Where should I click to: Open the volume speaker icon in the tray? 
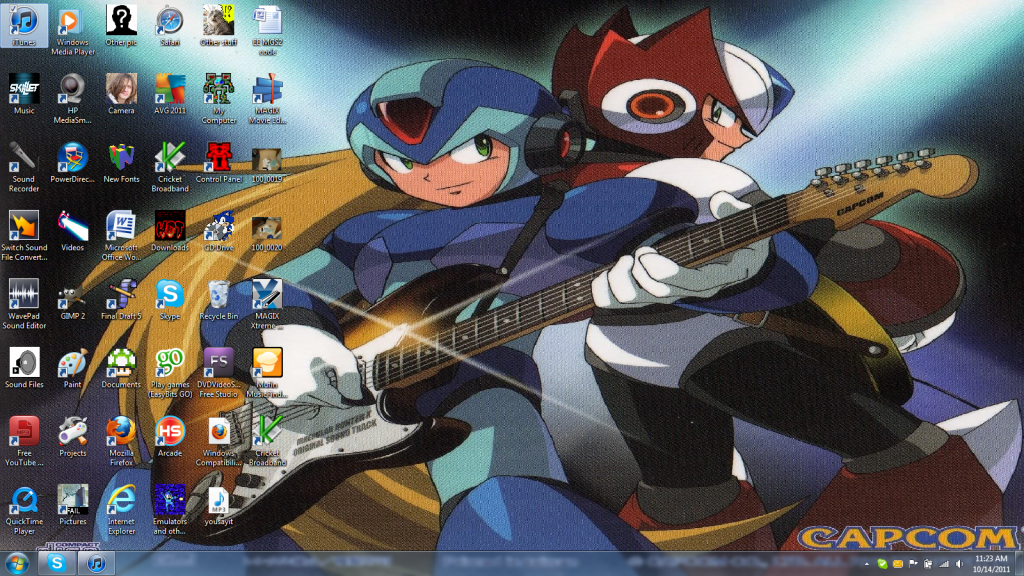[957, 565]
